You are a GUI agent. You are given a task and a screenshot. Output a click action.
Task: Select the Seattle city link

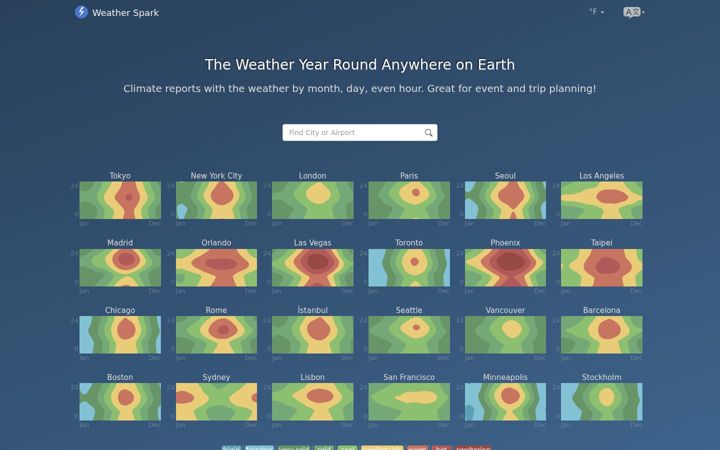click(x=409, y=310)
